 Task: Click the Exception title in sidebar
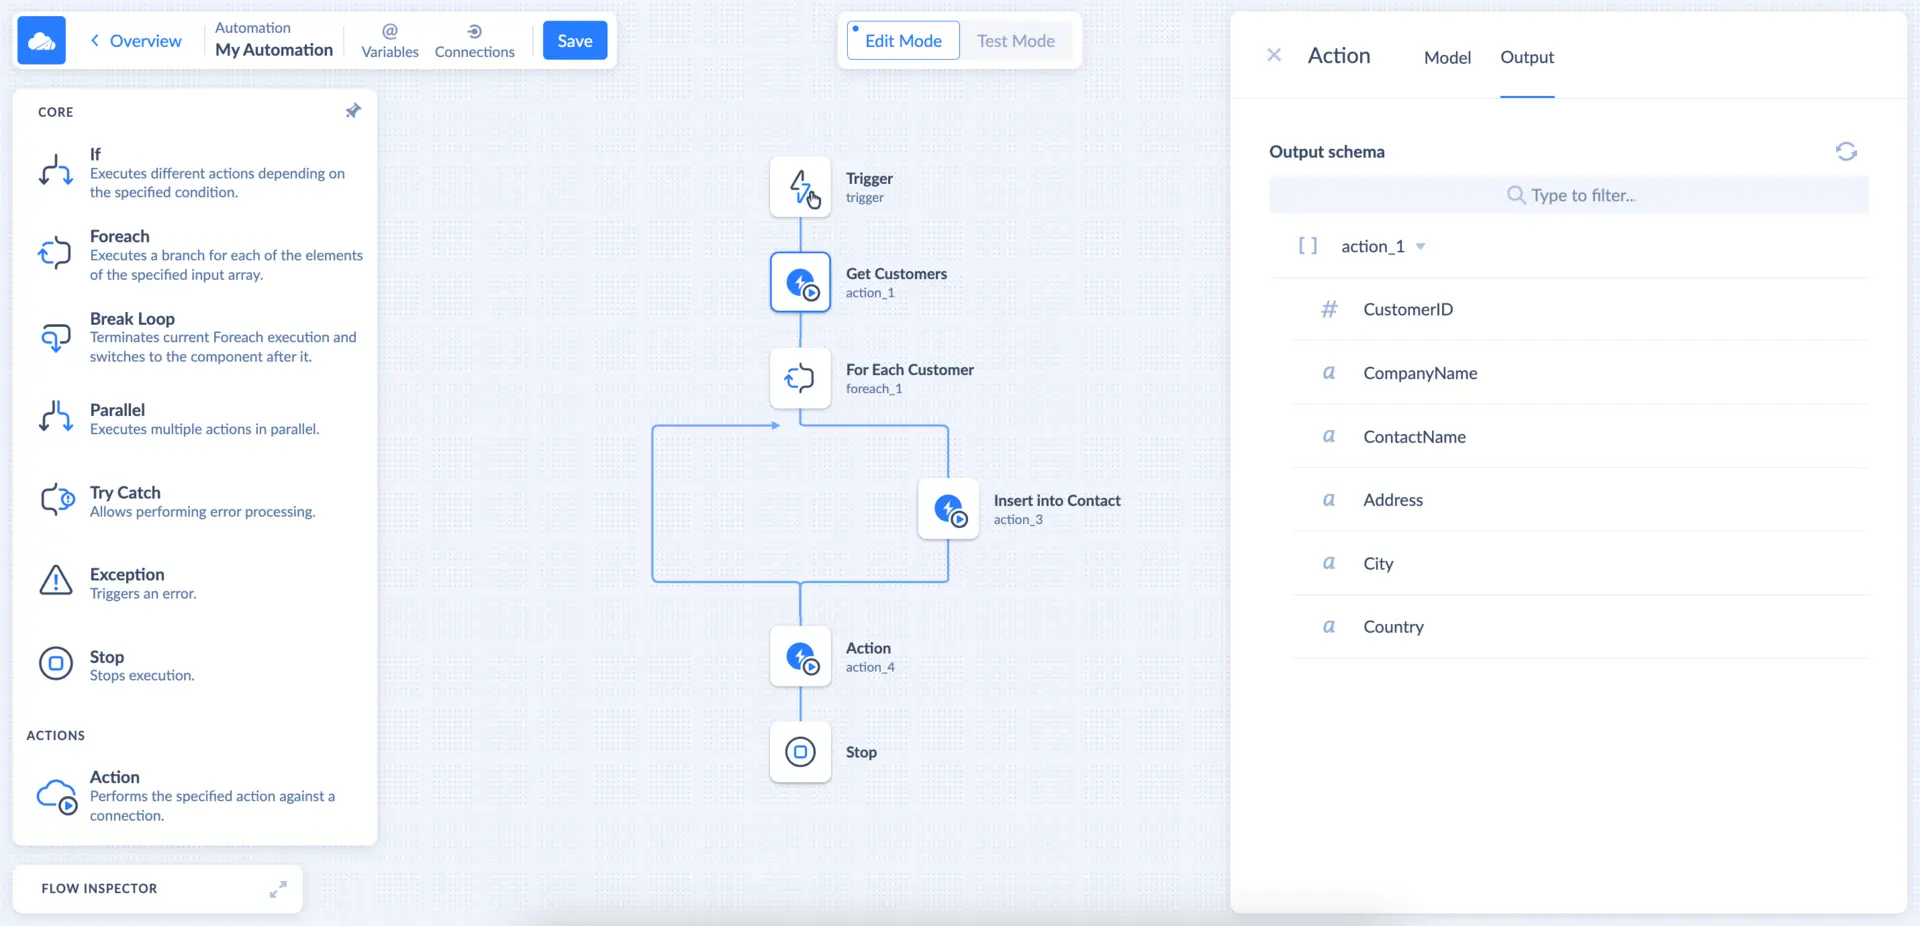pos(127,574)
